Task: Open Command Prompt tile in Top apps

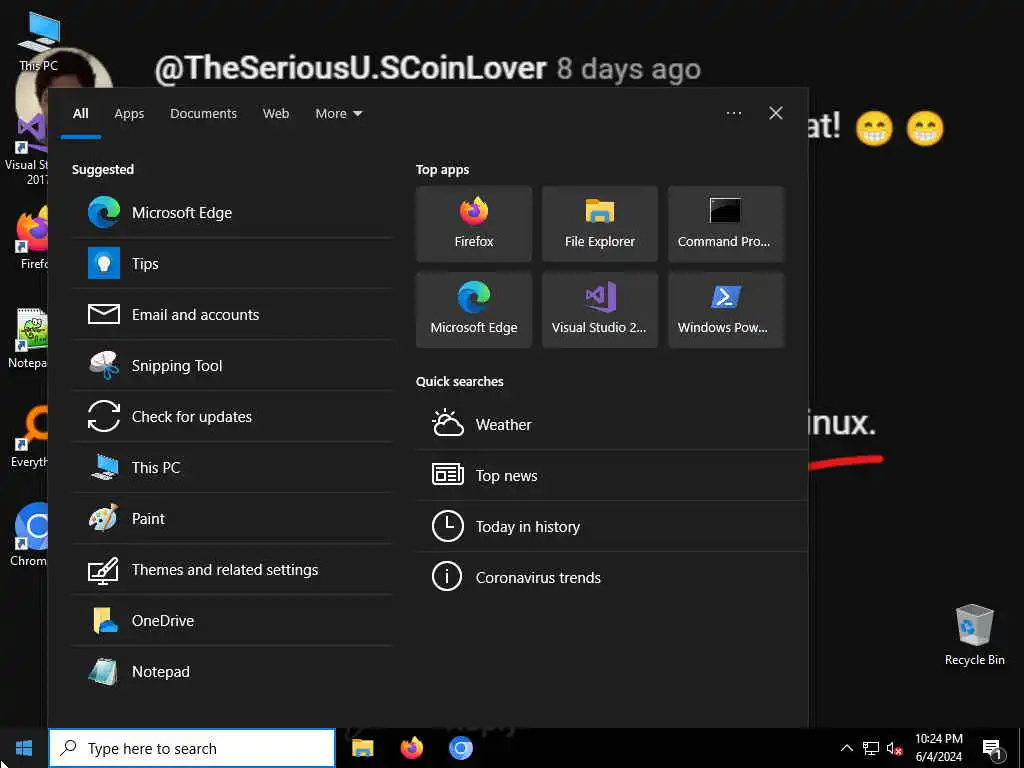Action: point(726,224)
